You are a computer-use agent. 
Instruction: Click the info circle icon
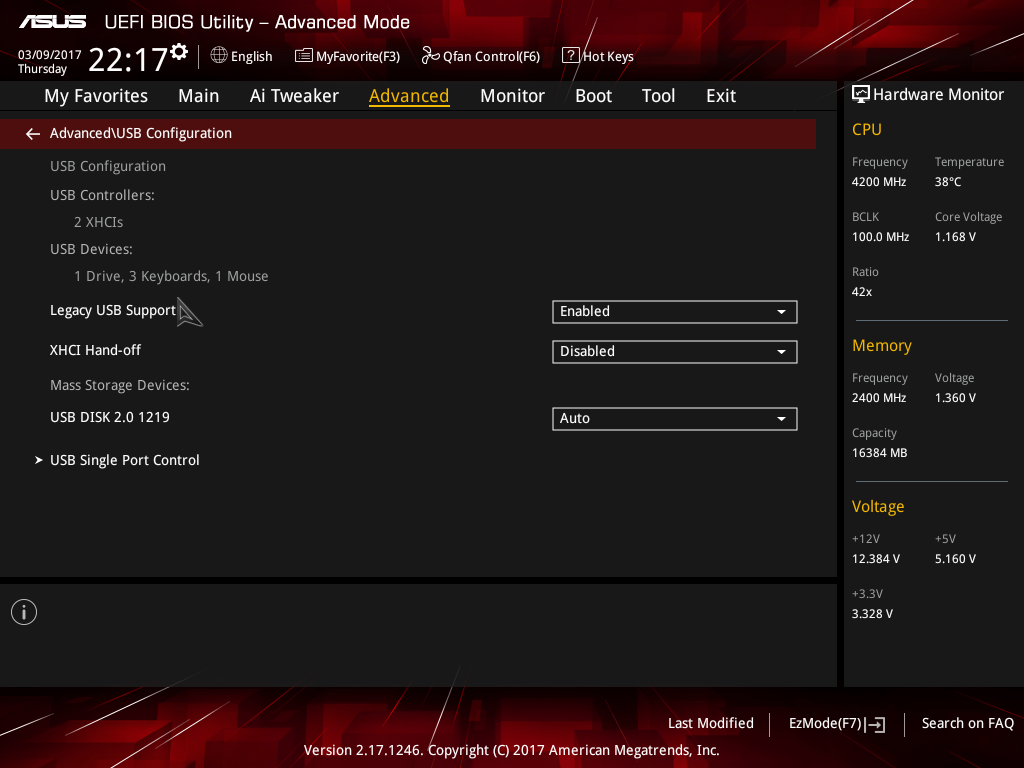pyautogui.click(x=24, y=612)
